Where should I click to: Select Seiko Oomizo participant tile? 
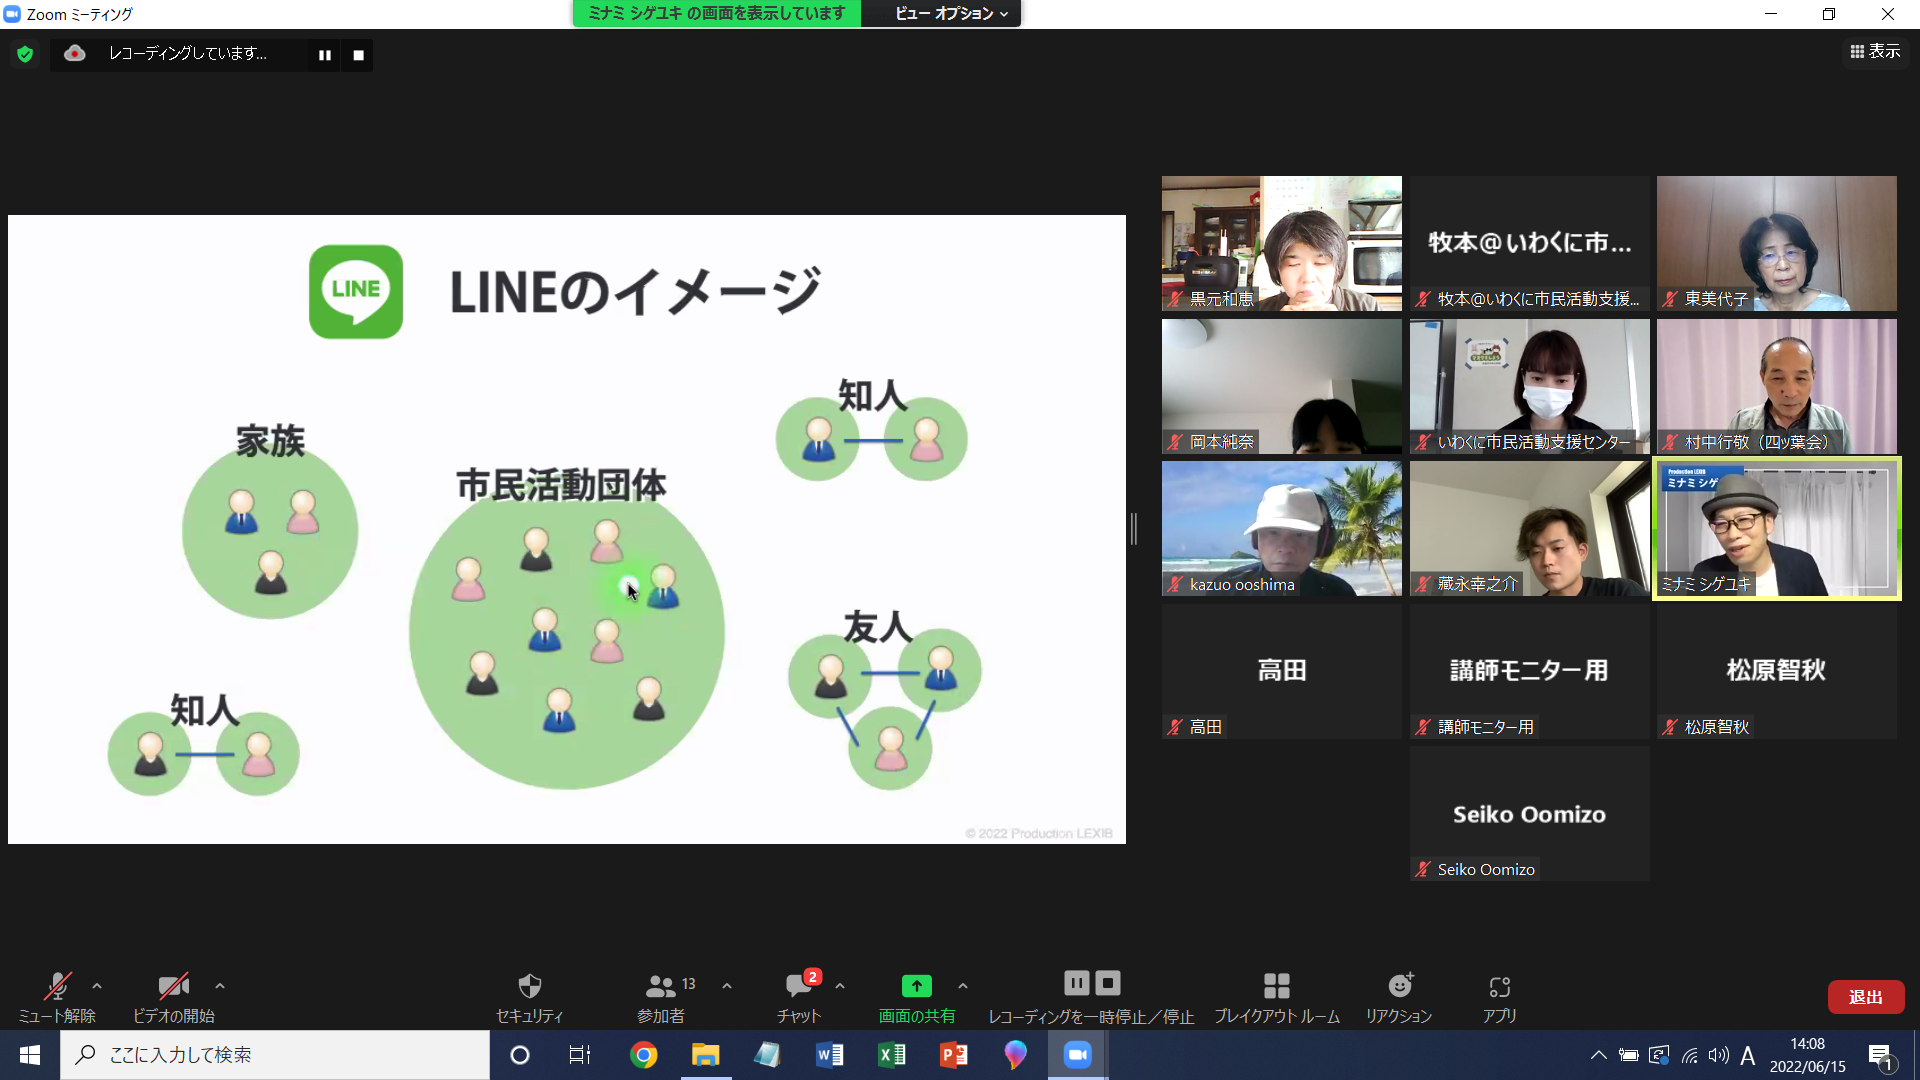1529,814
